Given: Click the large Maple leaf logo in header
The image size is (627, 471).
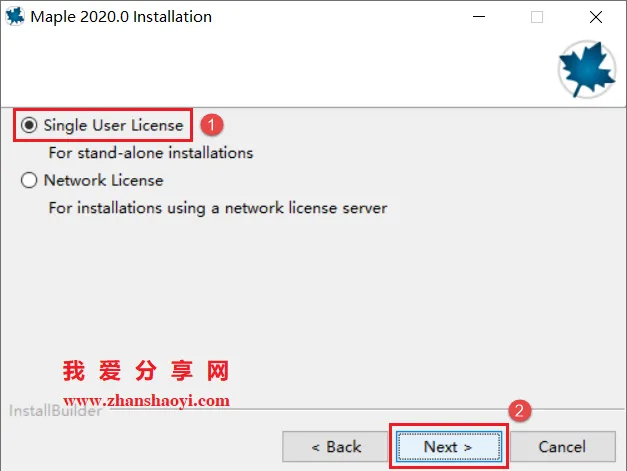Looking at the screenshot, I should (587, 69).
